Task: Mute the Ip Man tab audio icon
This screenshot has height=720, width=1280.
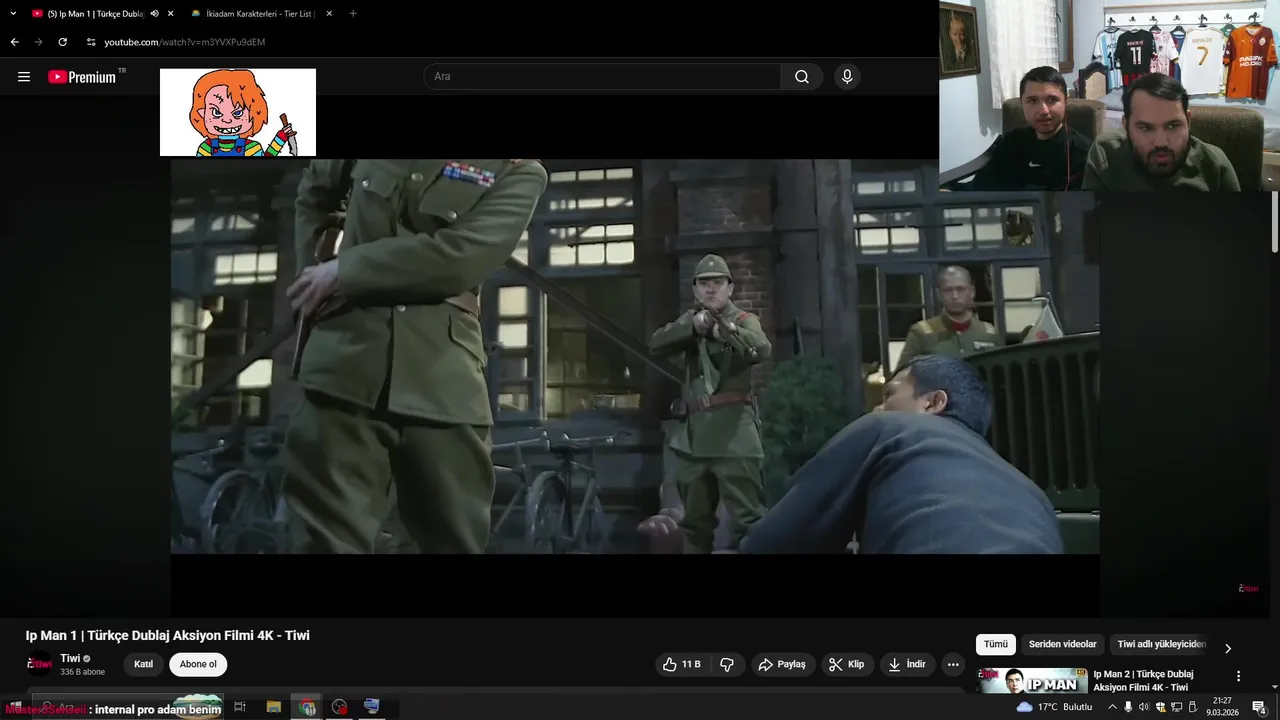Action: tap(155, 14)
